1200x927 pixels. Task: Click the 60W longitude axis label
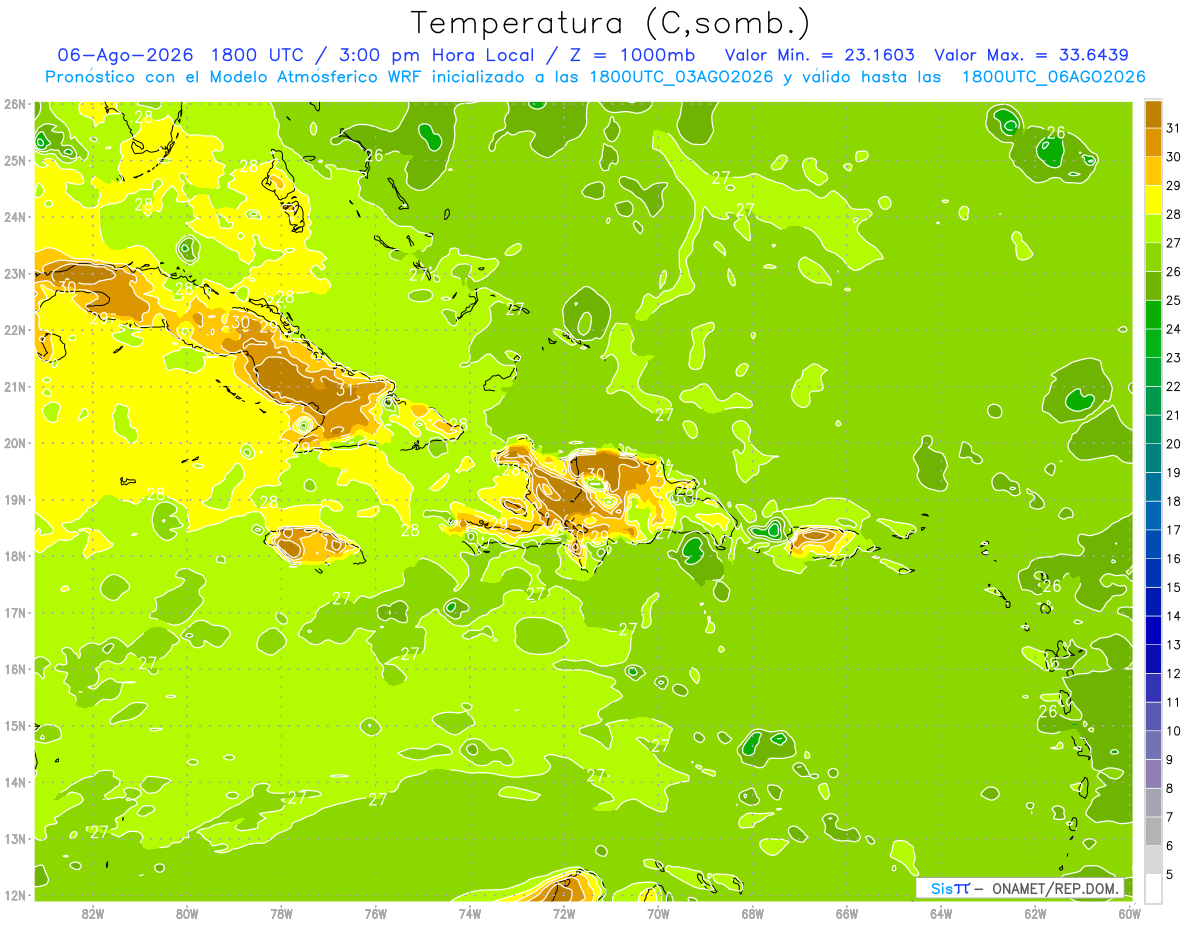click(x=1130, y=912)
